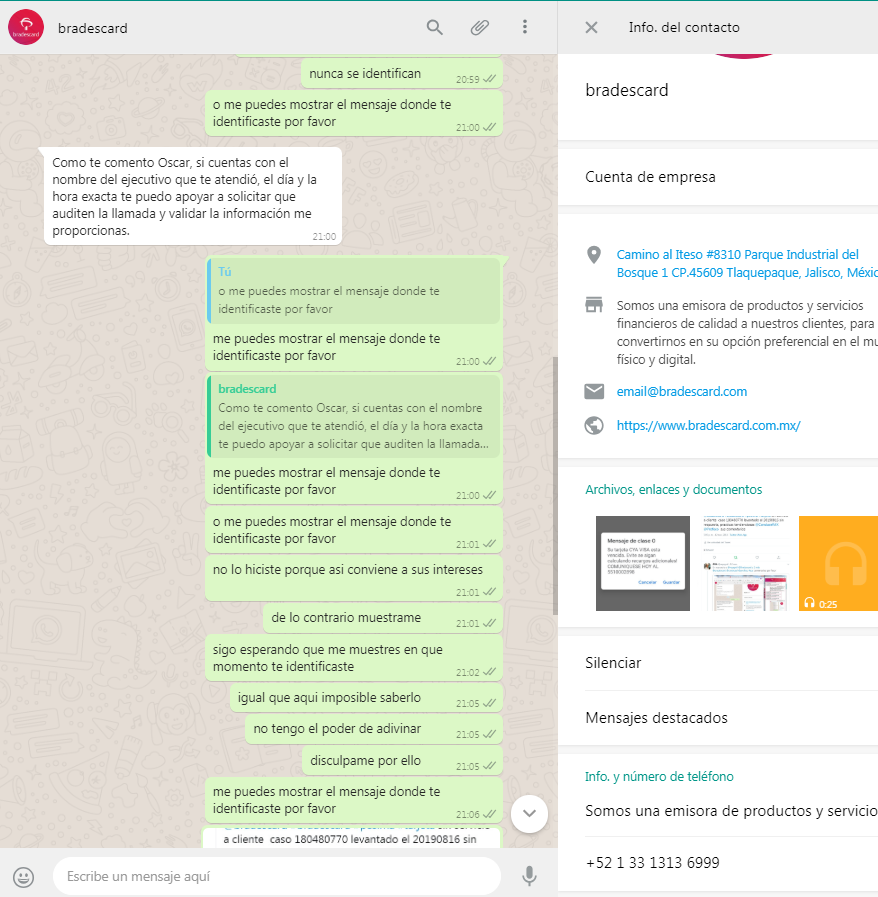Click the location pin icon beside address
Image resolution: width=878 pixels, height=897 pixels.
(594, 255)
